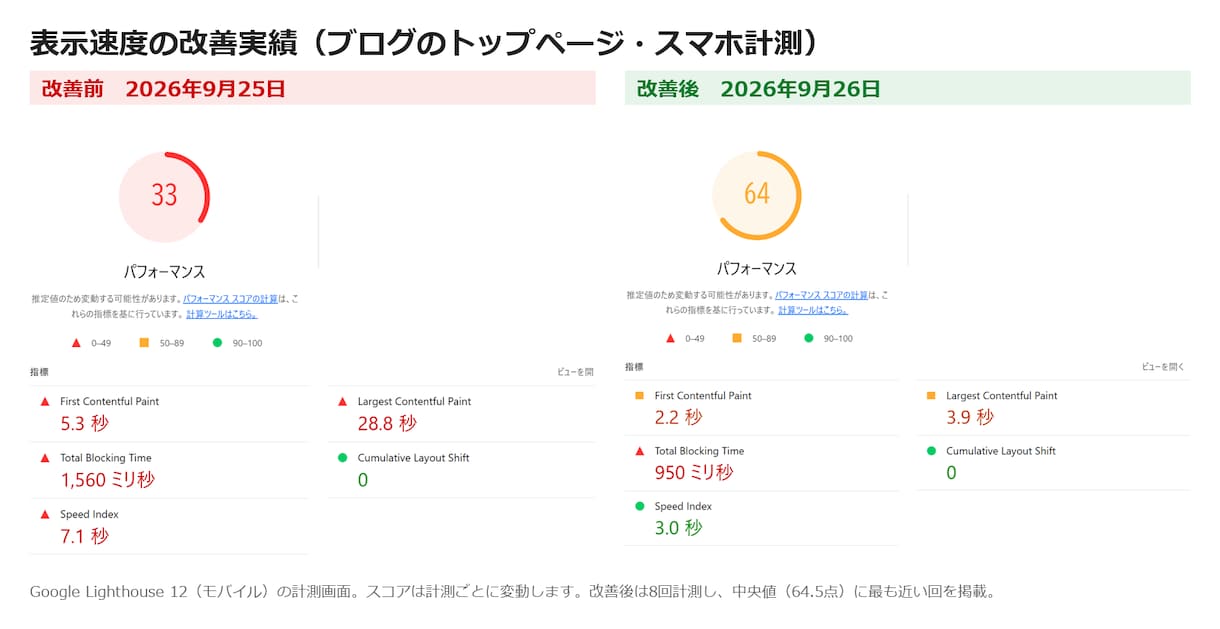Image resolution: width=1220 pixels, height=629 pixels.
Task: Click the 90–100 legend text in 改善前 panel
Action: (x=245, y=343)
